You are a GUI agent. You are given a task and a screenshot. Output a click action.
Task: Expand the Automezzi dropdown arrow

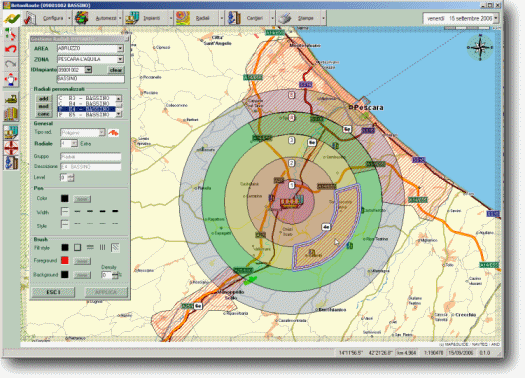[120, 18]
